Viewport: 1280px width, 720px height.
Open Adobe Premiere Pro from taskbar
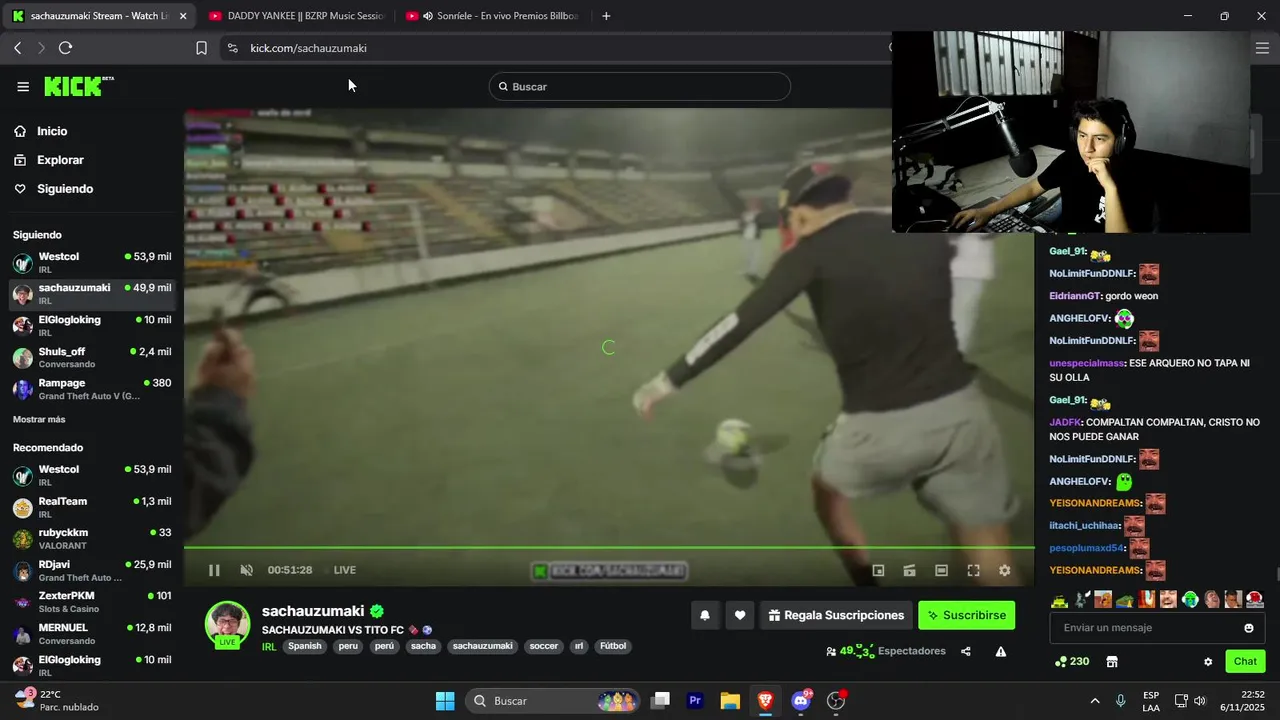click(696, 701)
